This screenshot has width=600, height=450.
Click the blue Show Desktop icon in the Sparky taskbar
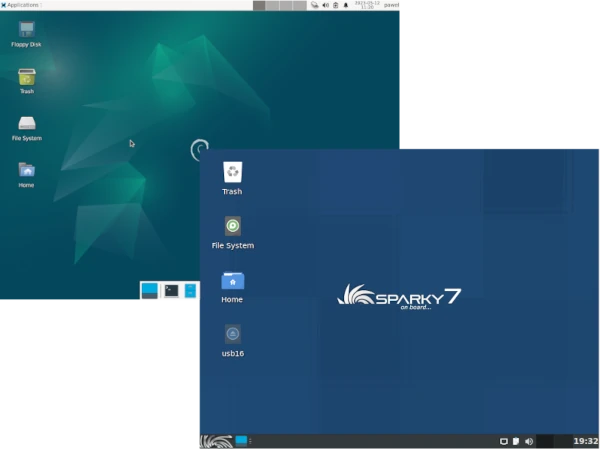(241, 441)
